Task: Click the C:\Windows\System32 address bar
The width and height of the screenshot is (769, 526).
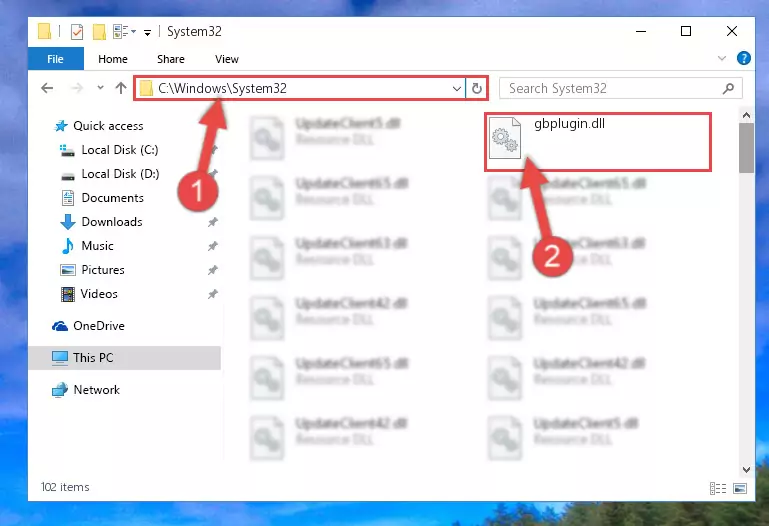Action: [299, 88]
